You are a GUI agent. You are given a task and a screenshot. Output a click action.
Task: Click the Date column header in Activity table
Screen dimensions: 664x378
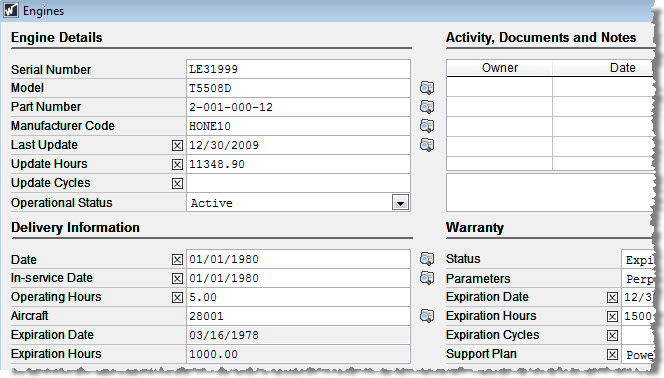click(603, 68)
